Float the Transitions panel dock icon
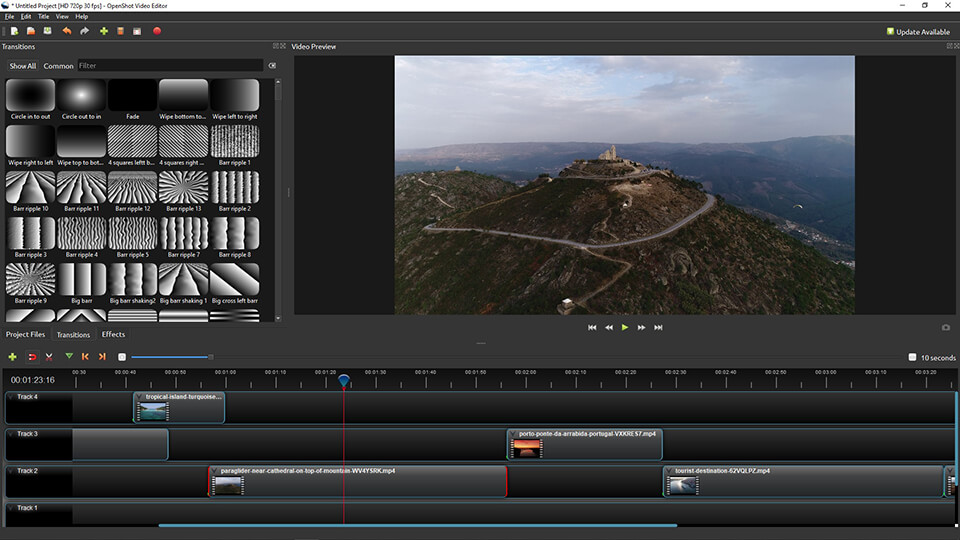Image resolution: width=960 pixels, height=540 pixels. pyautogui.click(x=276, y=46)
